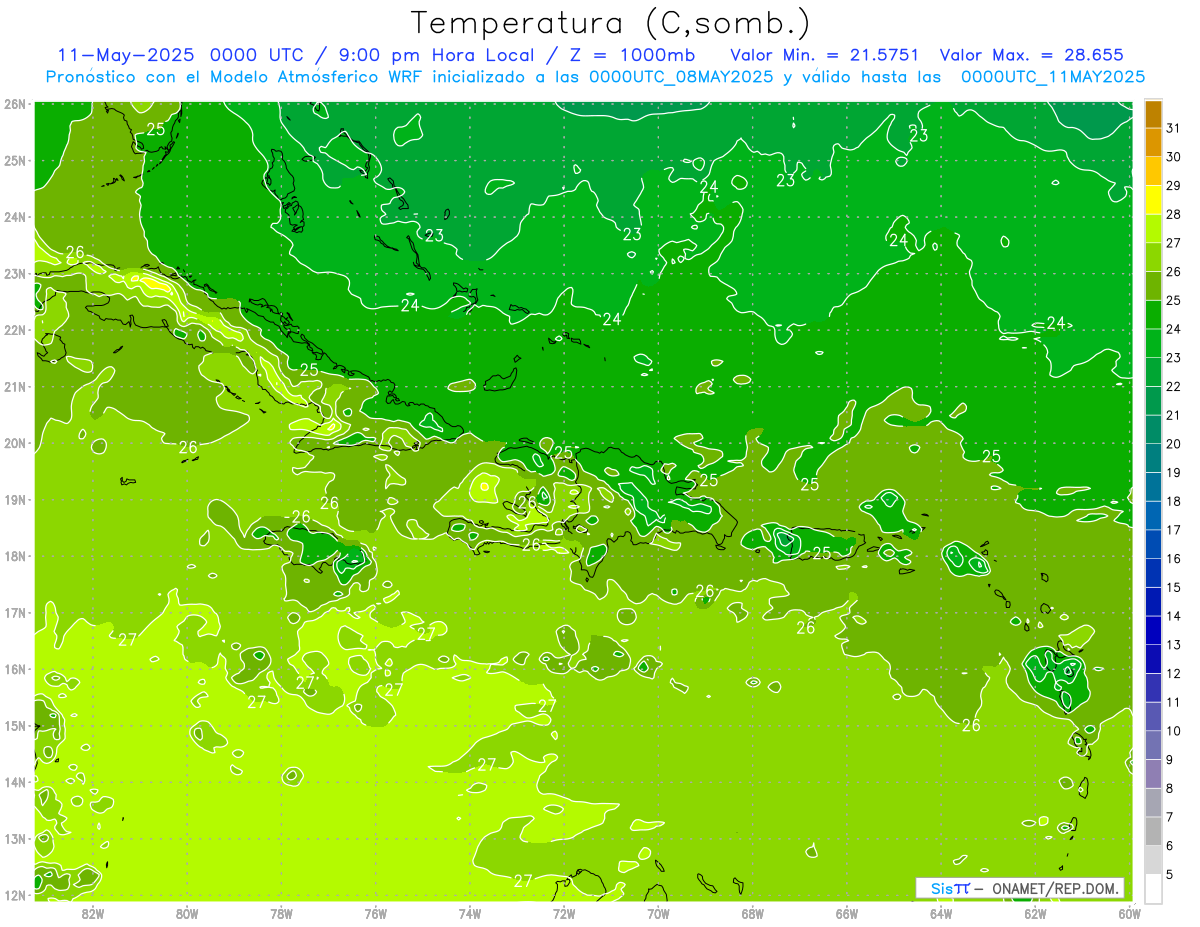Click the '20N' latitude axis label
Image resolution: width=1200 pixels, height=927 pixels.
coord(15,443)
